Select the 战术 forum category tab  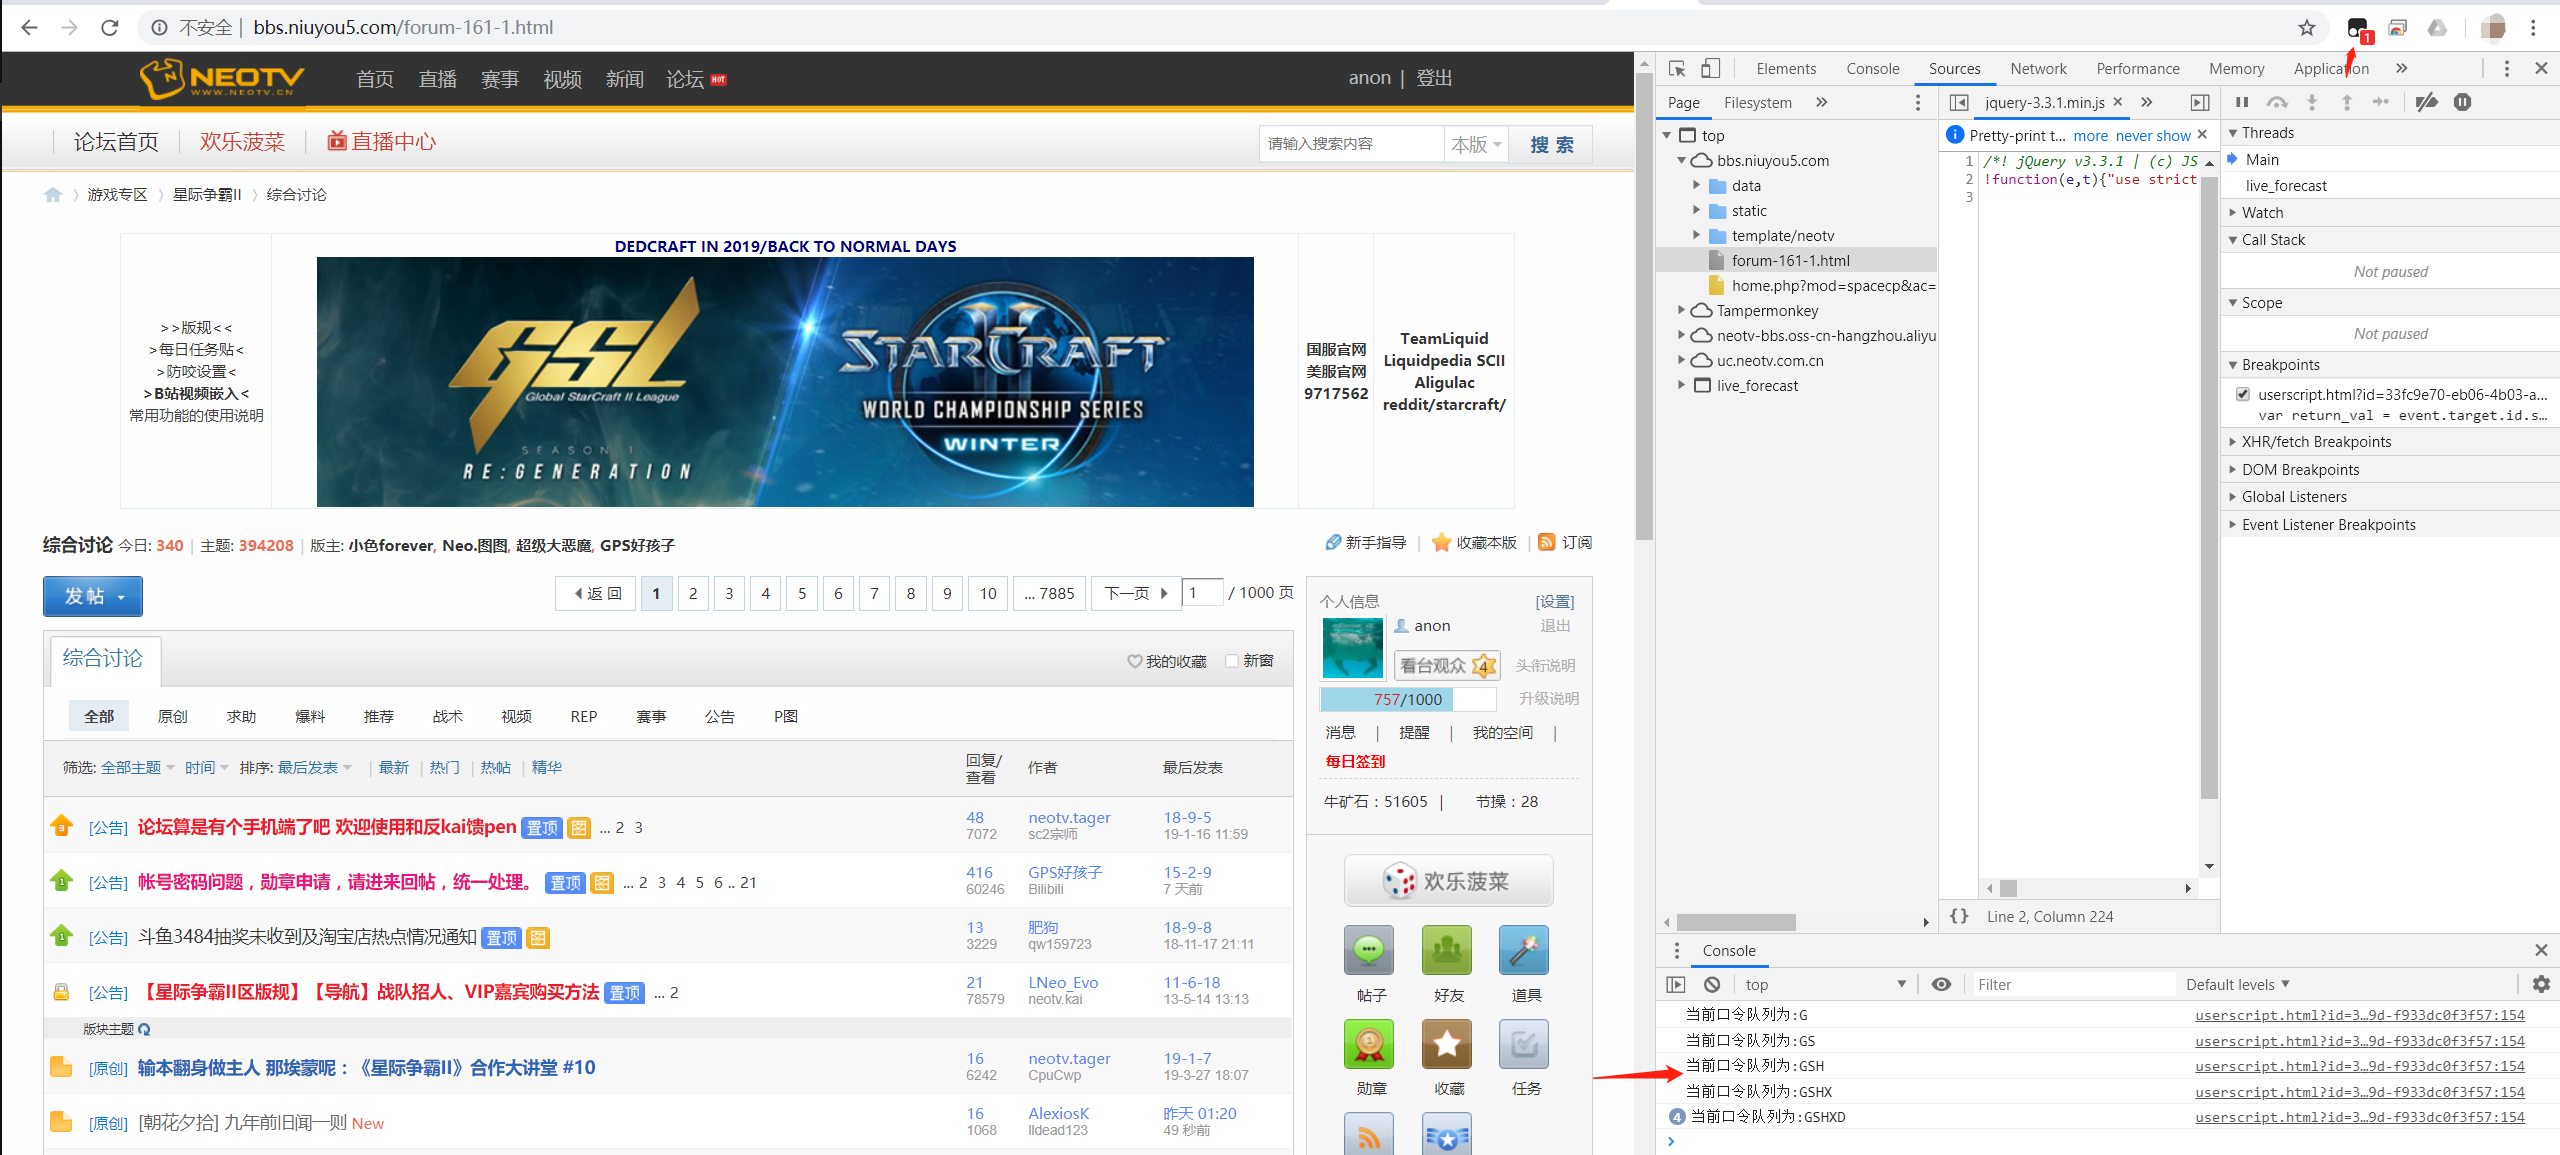click(x=447, y=716)
